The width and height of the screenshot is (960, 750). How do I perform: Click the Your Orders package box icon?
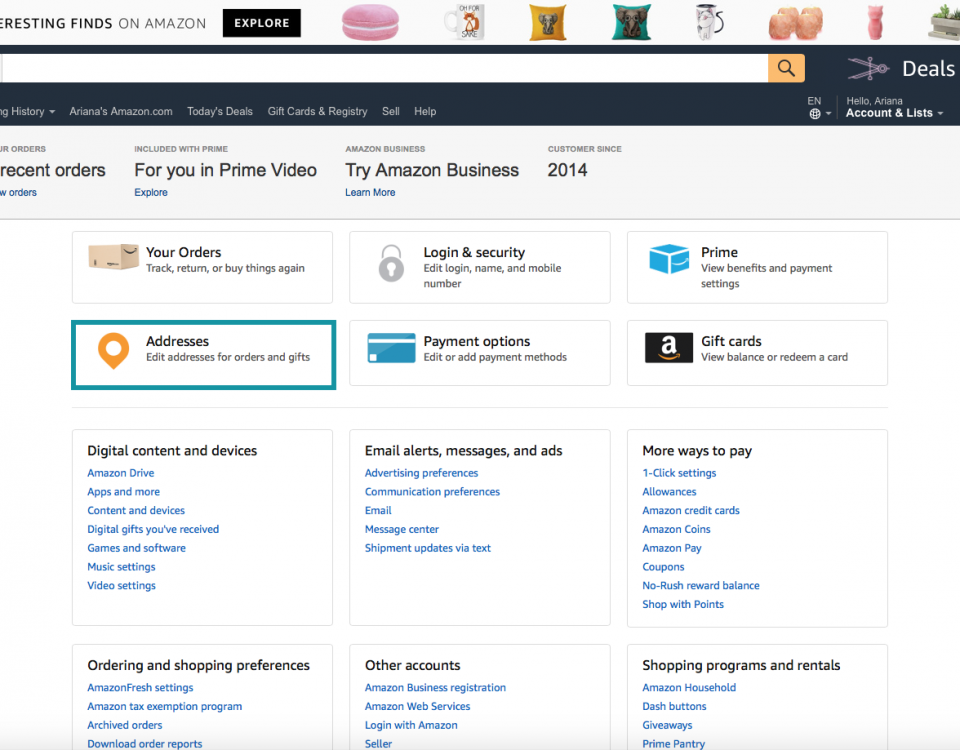[113, 257]
